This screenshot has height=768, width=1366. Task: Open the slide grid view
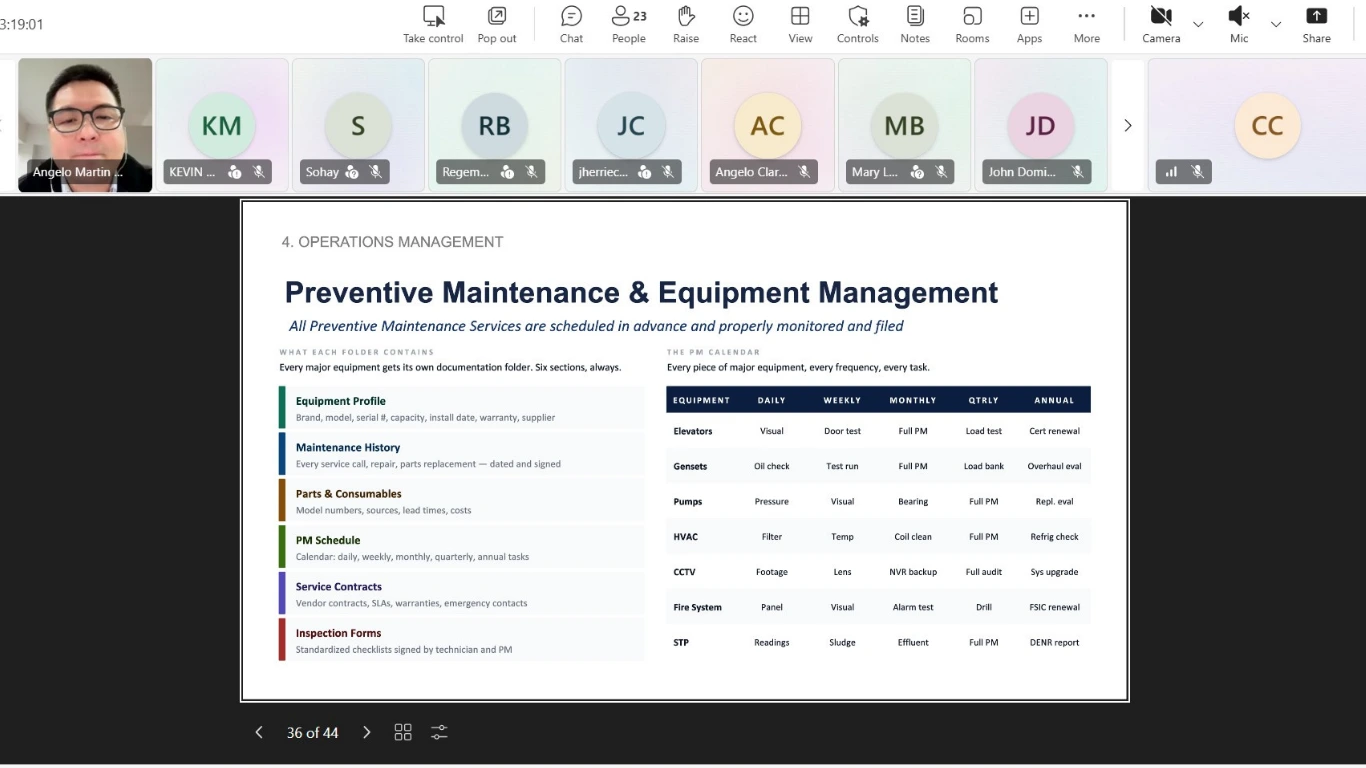tap(403, 732)
